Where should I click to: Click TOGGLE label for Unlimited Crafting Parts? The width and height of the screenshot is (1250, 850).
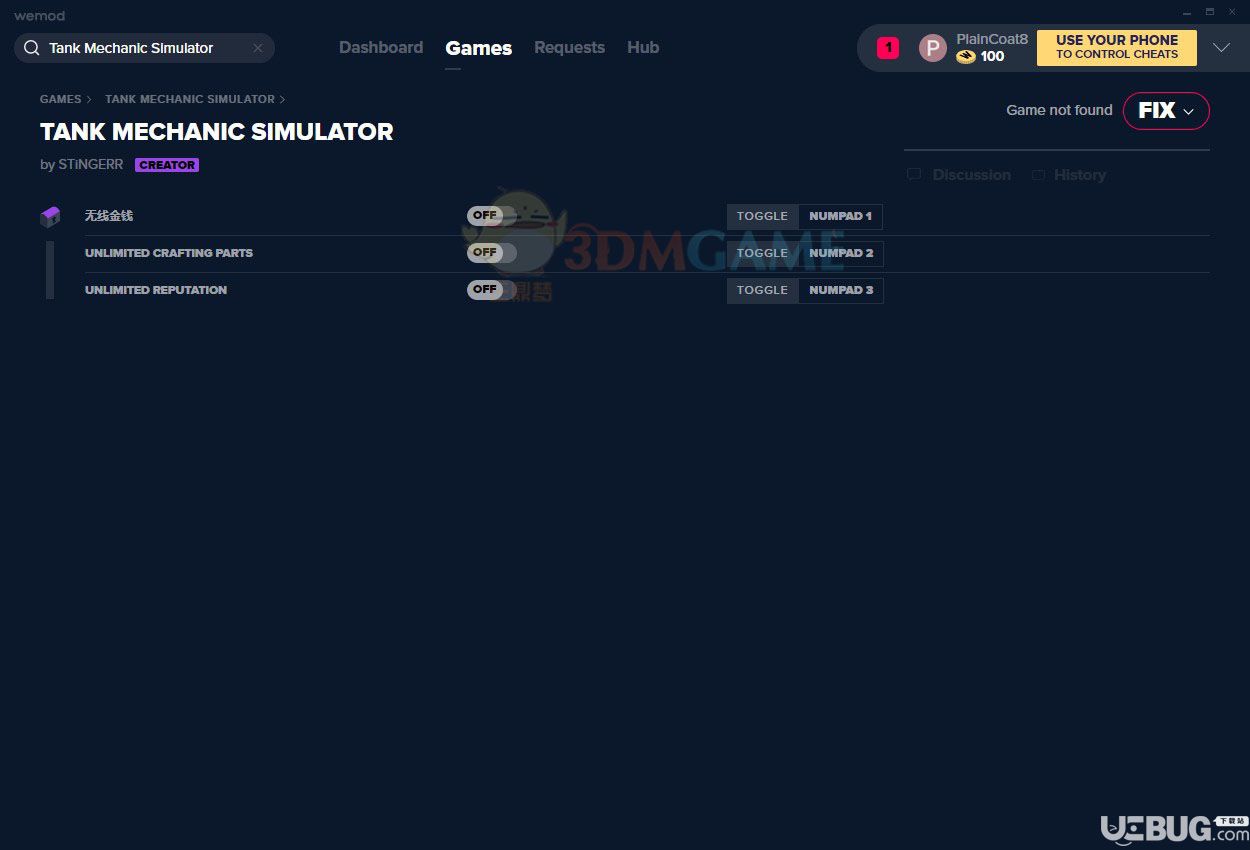pos(762,253)
